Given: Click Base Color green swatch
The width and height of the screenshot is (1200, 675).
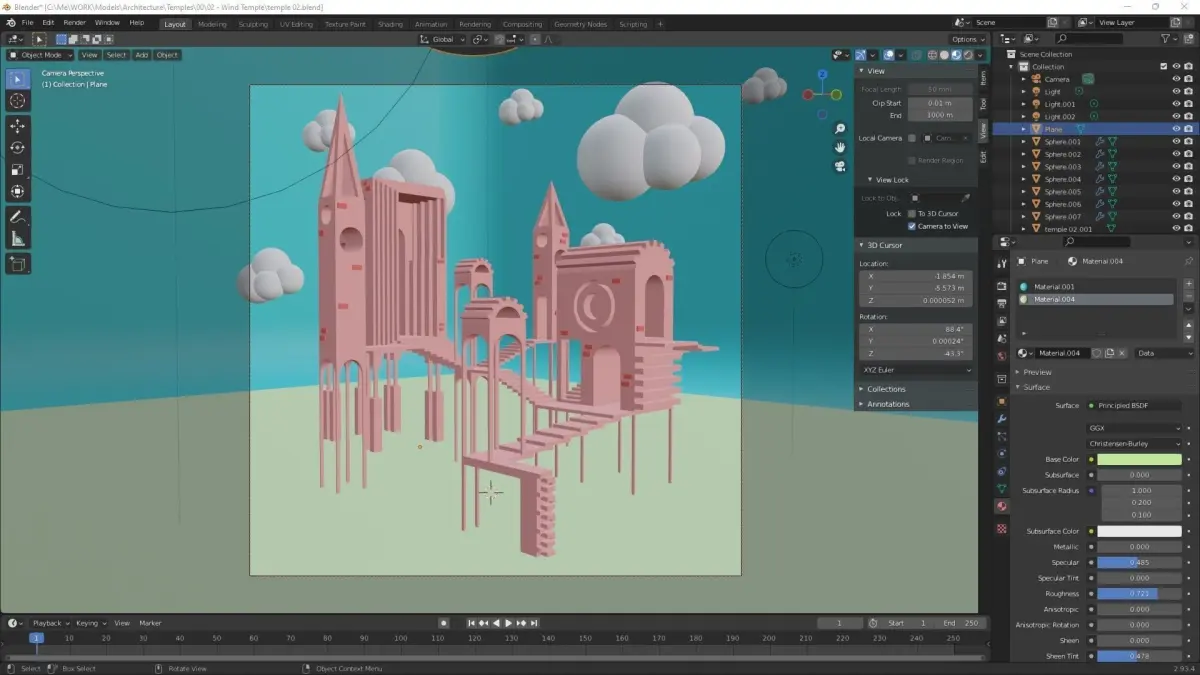Looking at the screenshot, I should pyautogui.click(x=1140, y=459).
